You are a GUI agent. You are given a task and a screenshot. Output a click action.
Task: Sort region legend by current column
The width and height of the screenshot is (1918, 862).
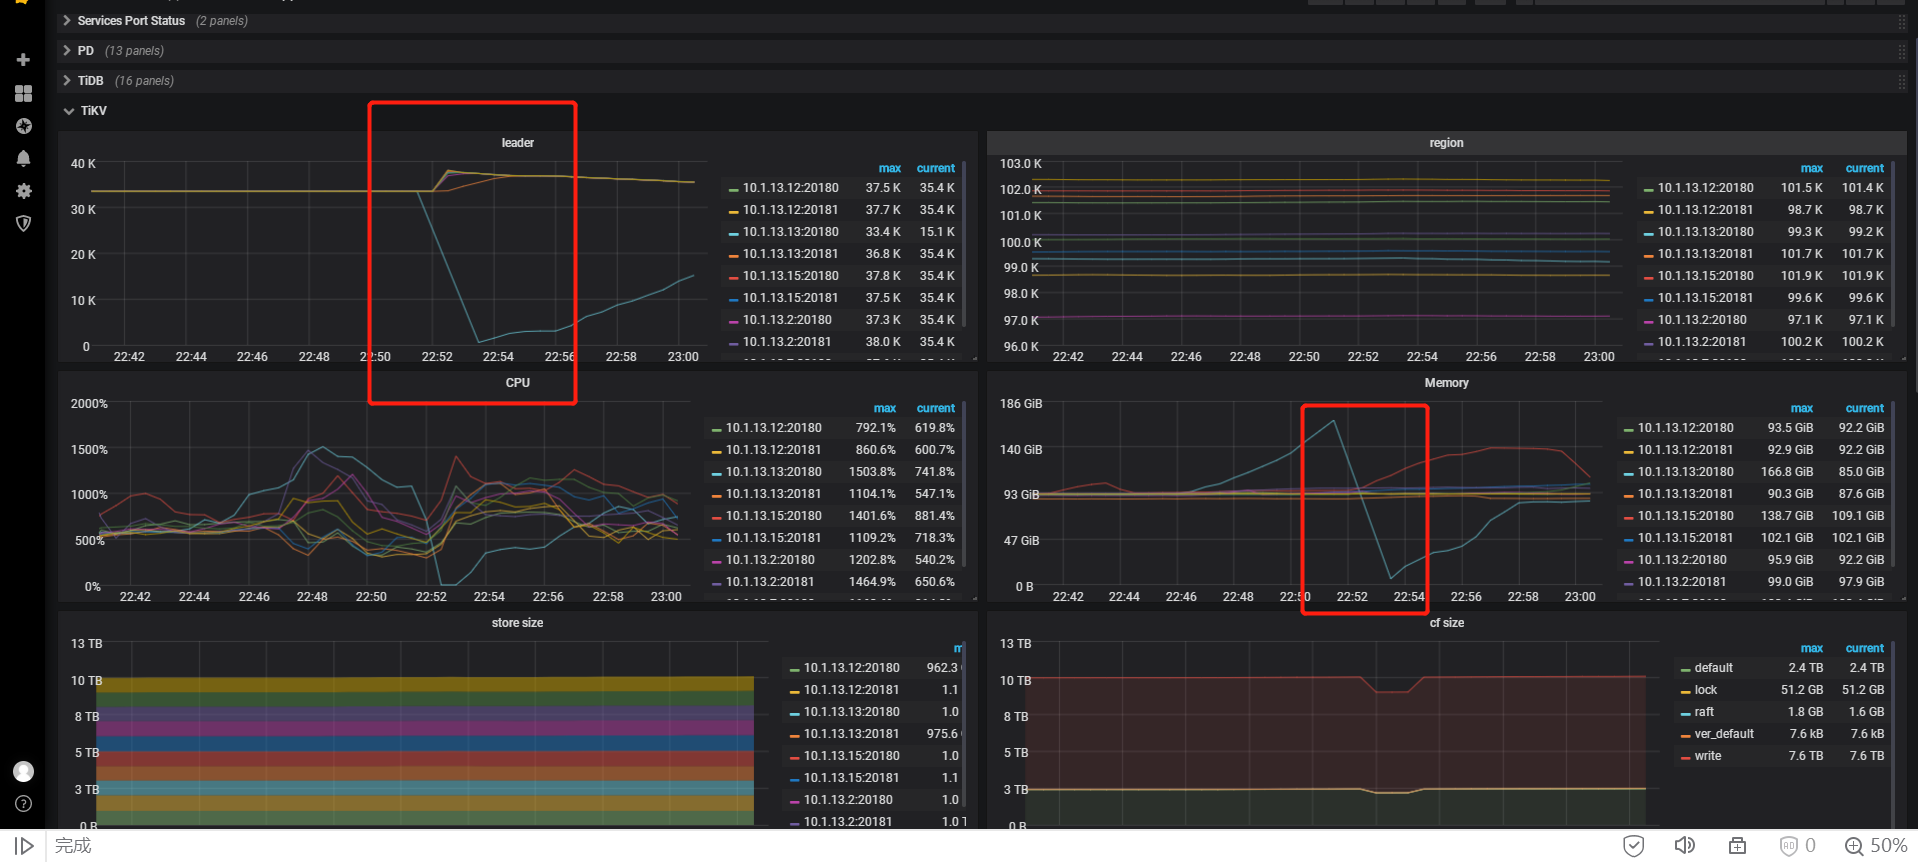click(x=1864, y=169)
